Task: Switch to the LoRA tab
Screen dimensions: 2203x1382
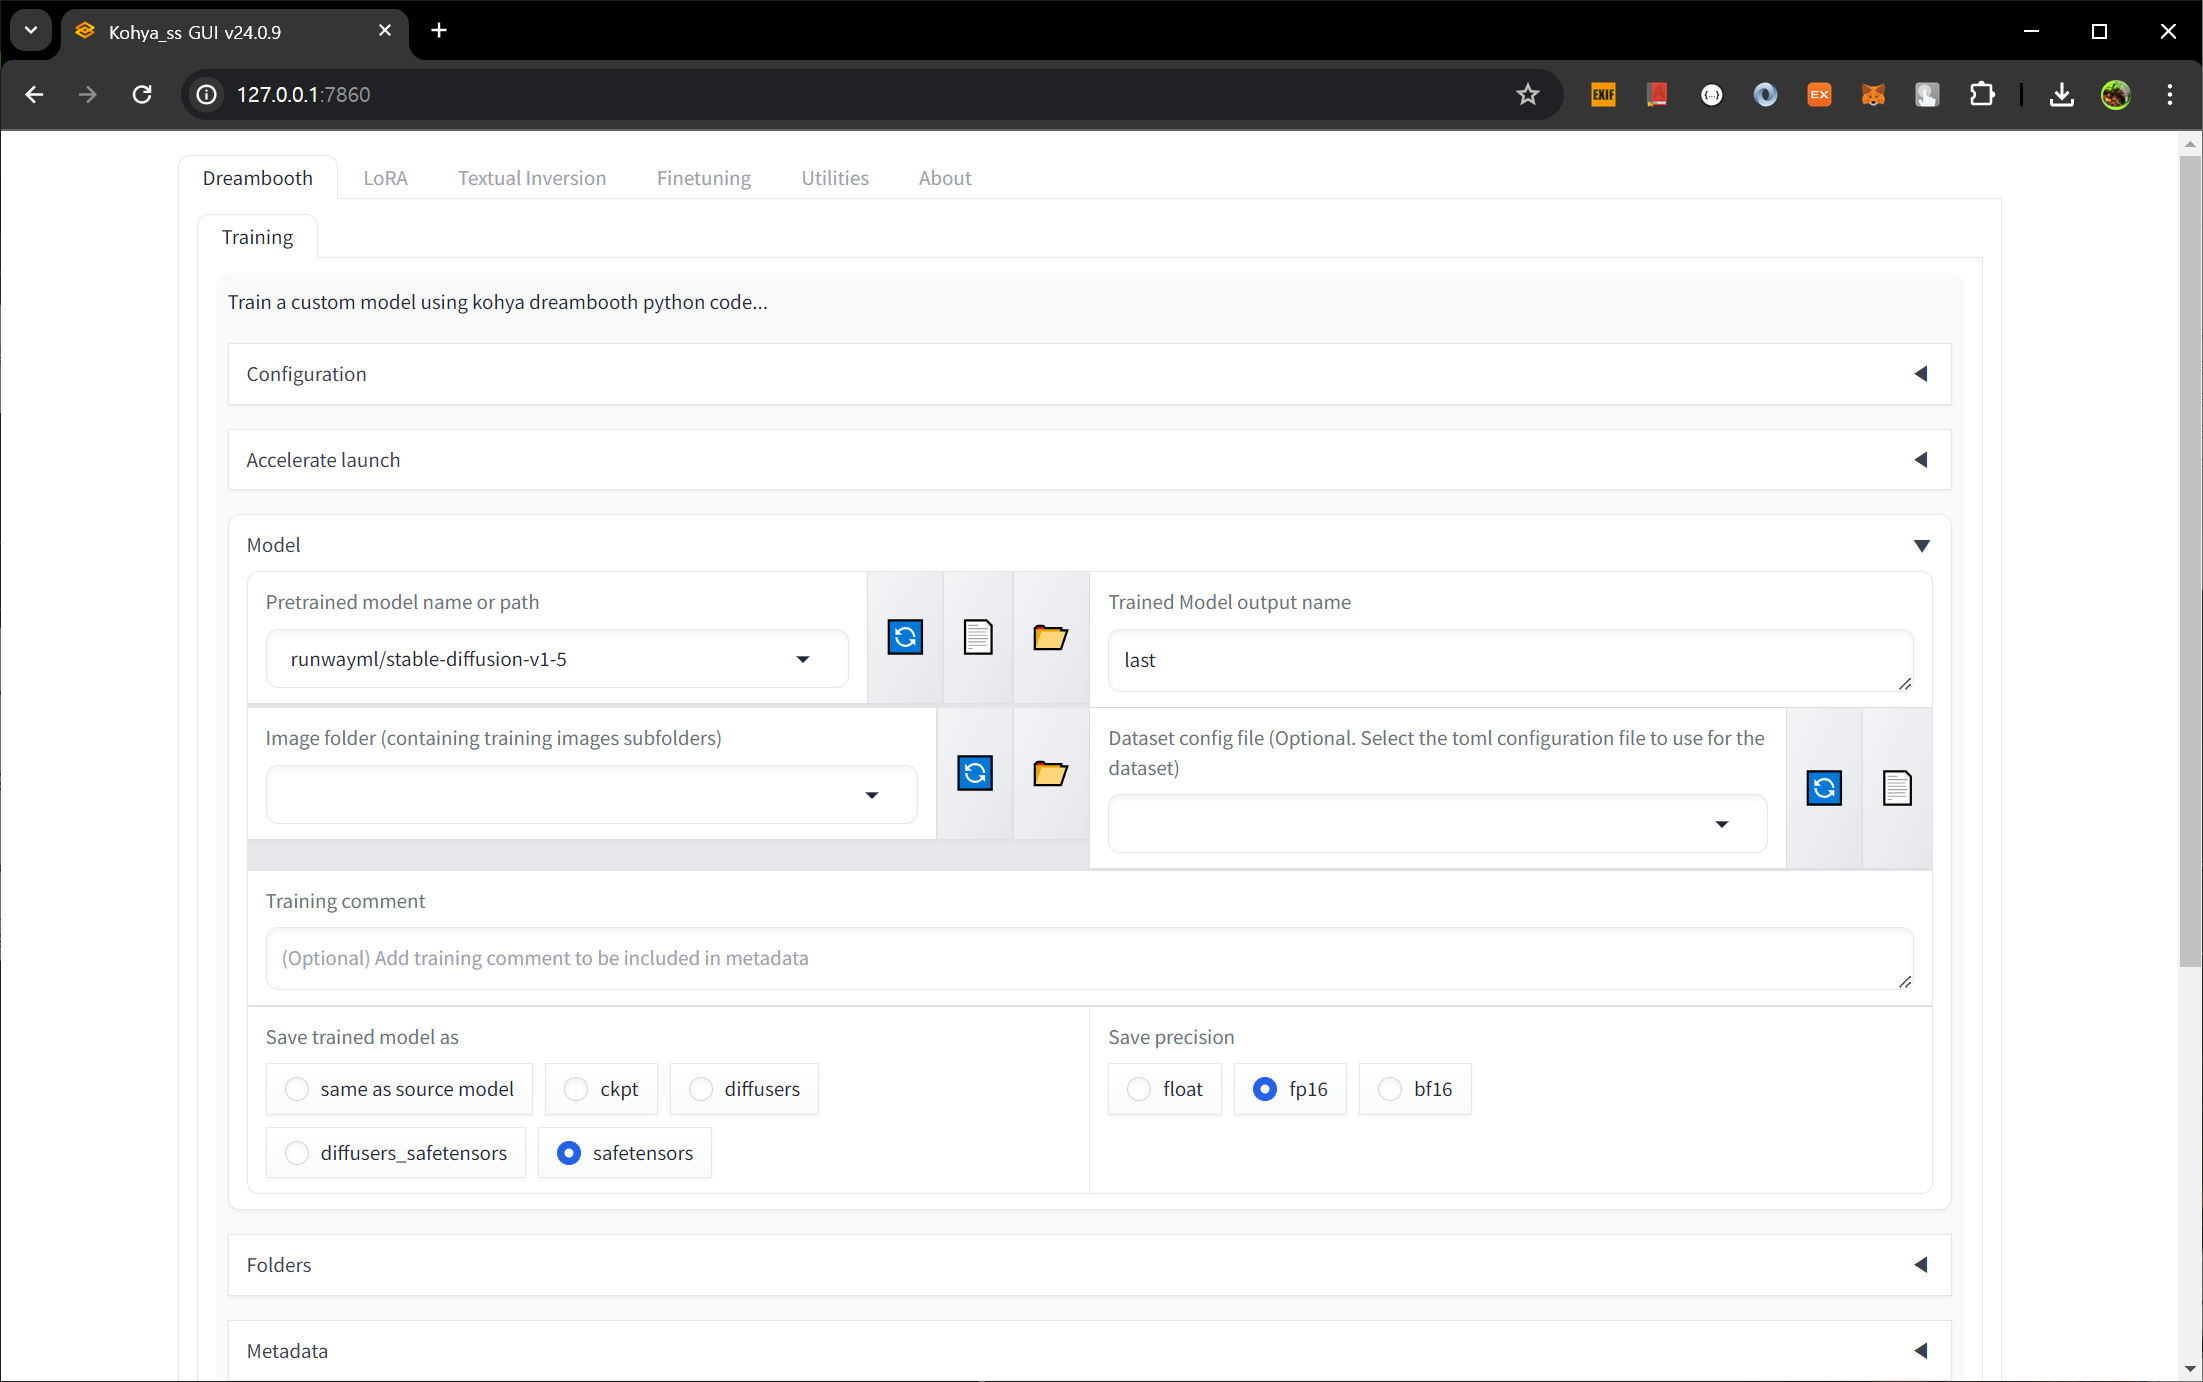Action: pyautogui.click(x=385, y=178)
